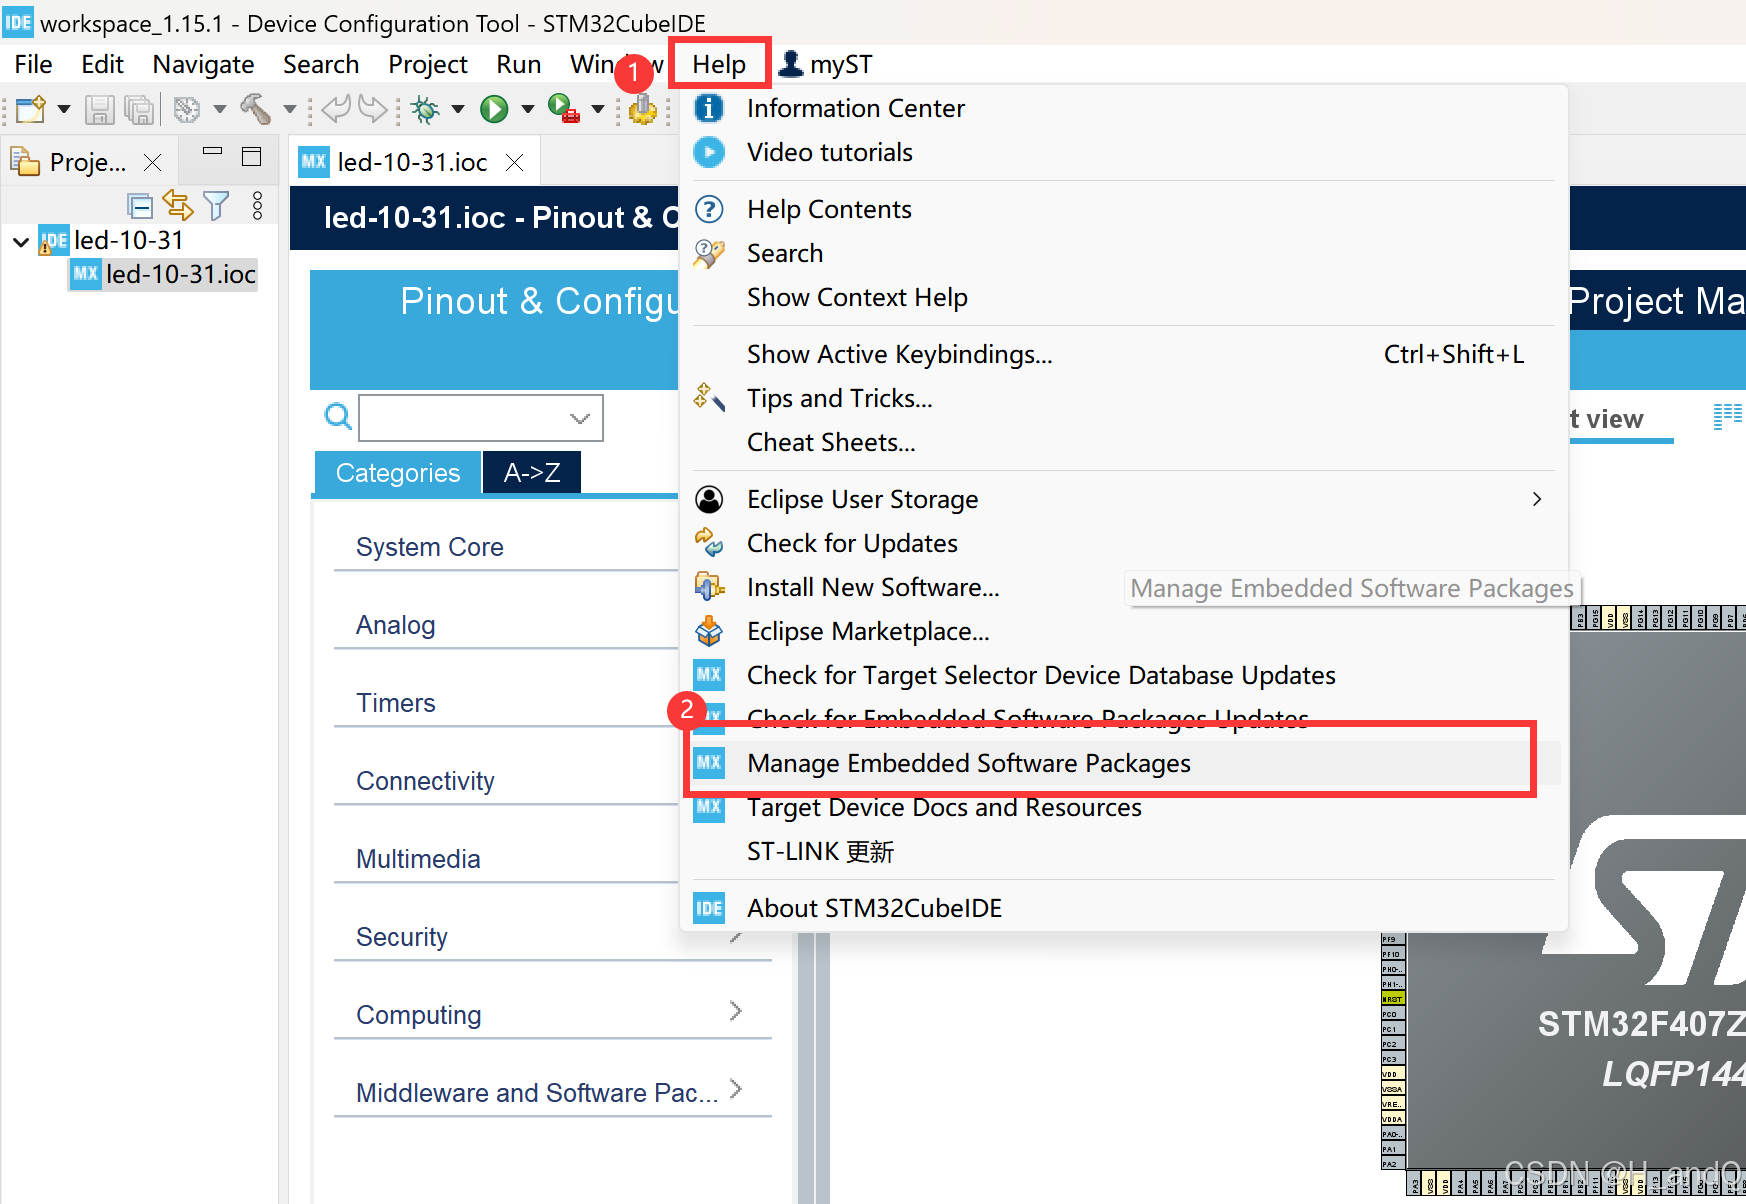Click the External Tools run icon

coord(564,109)
